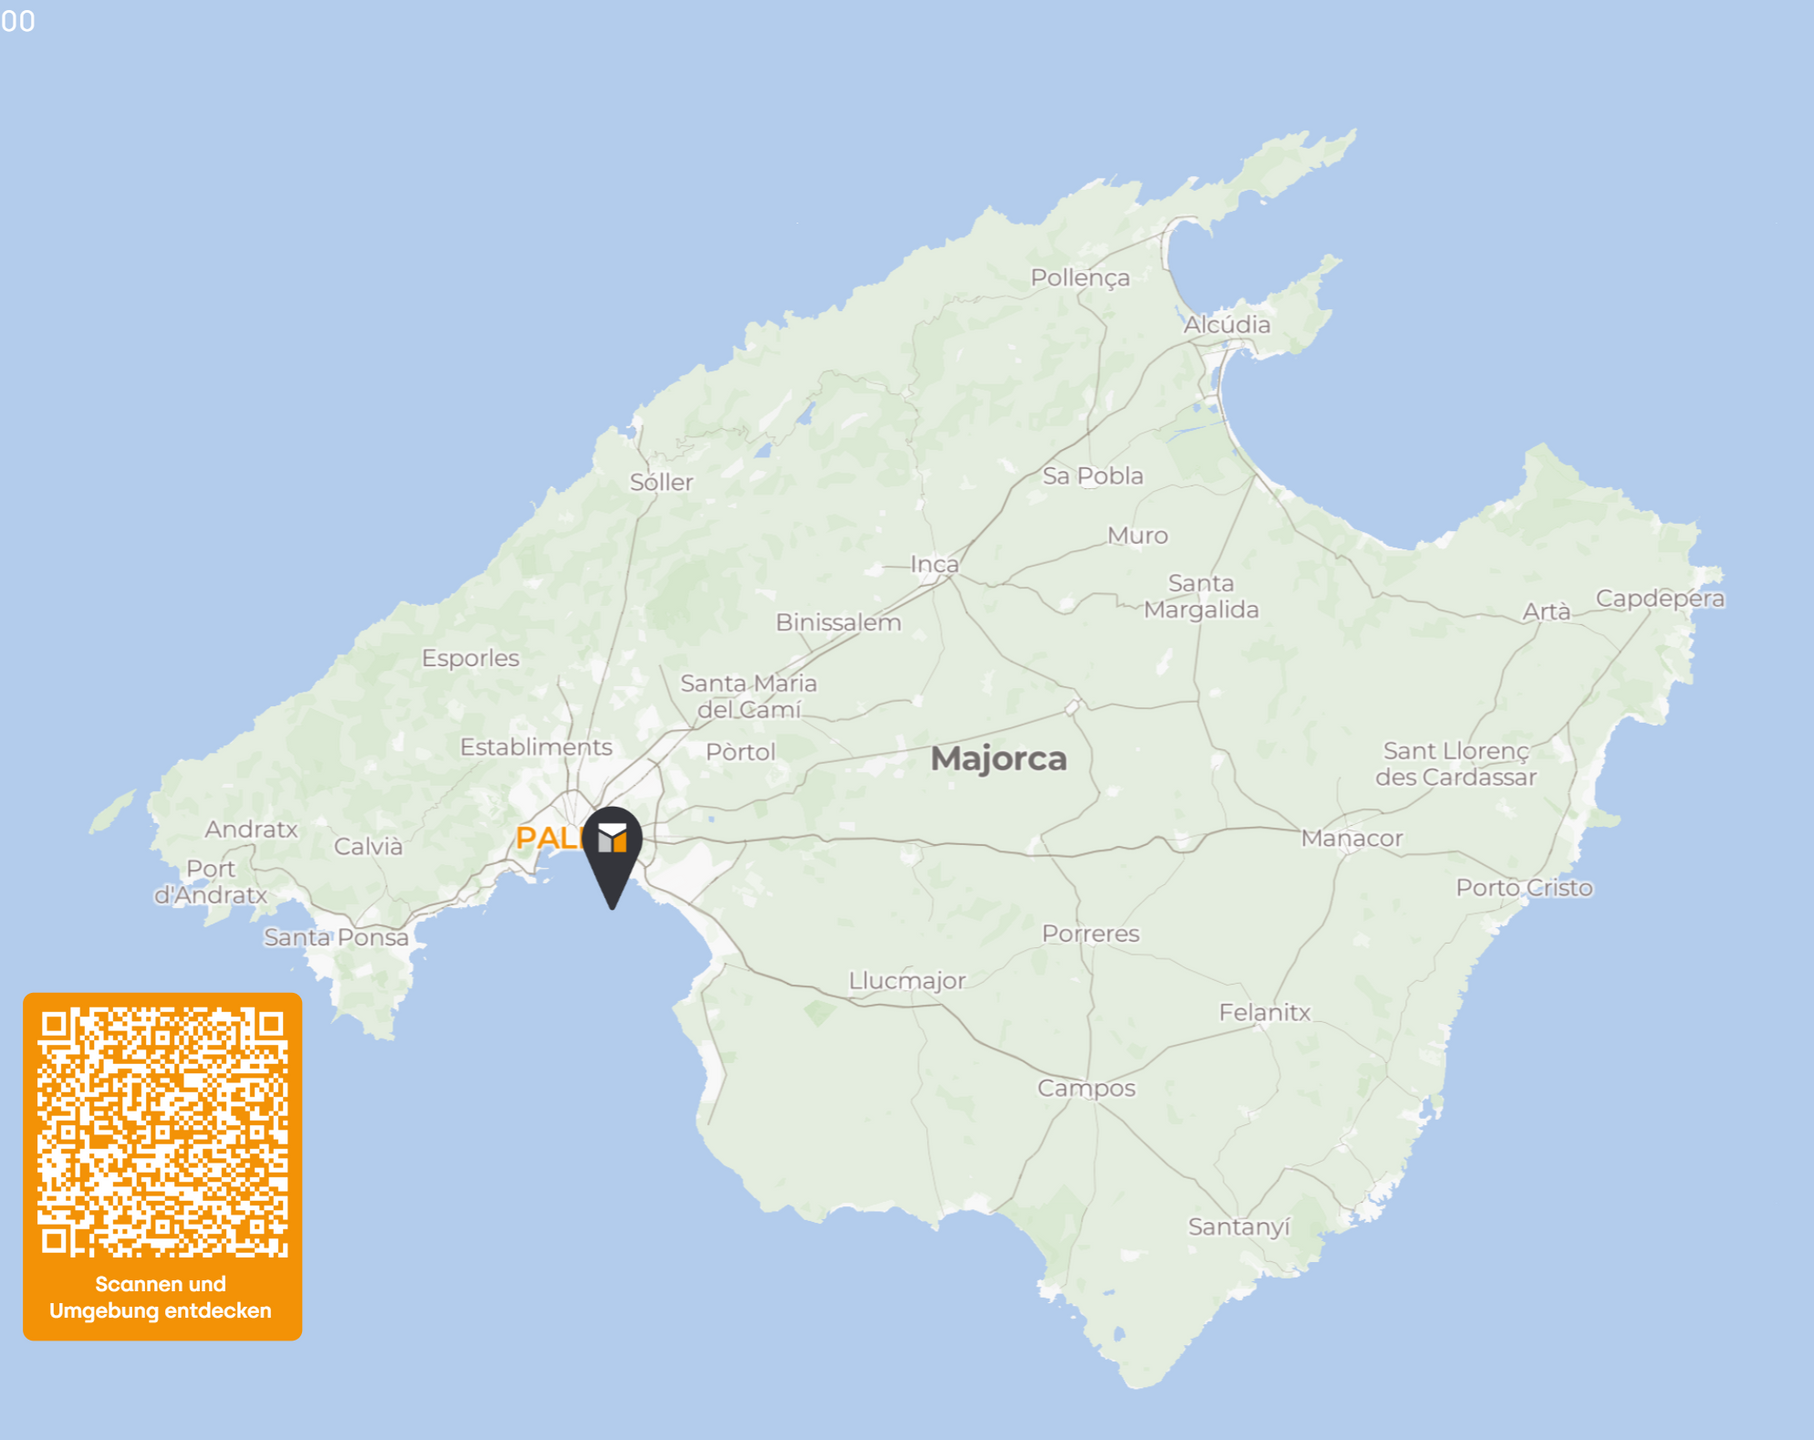Click the Inca town label

click(934, 565)
